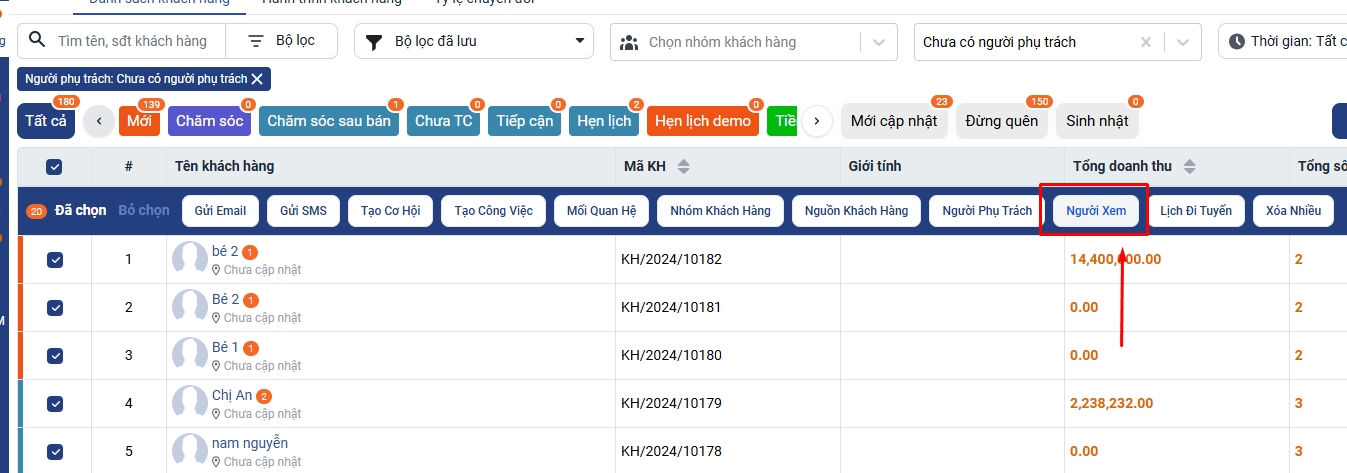Click the Giới tính column header

pyautogui.click(x=874, y=166)
